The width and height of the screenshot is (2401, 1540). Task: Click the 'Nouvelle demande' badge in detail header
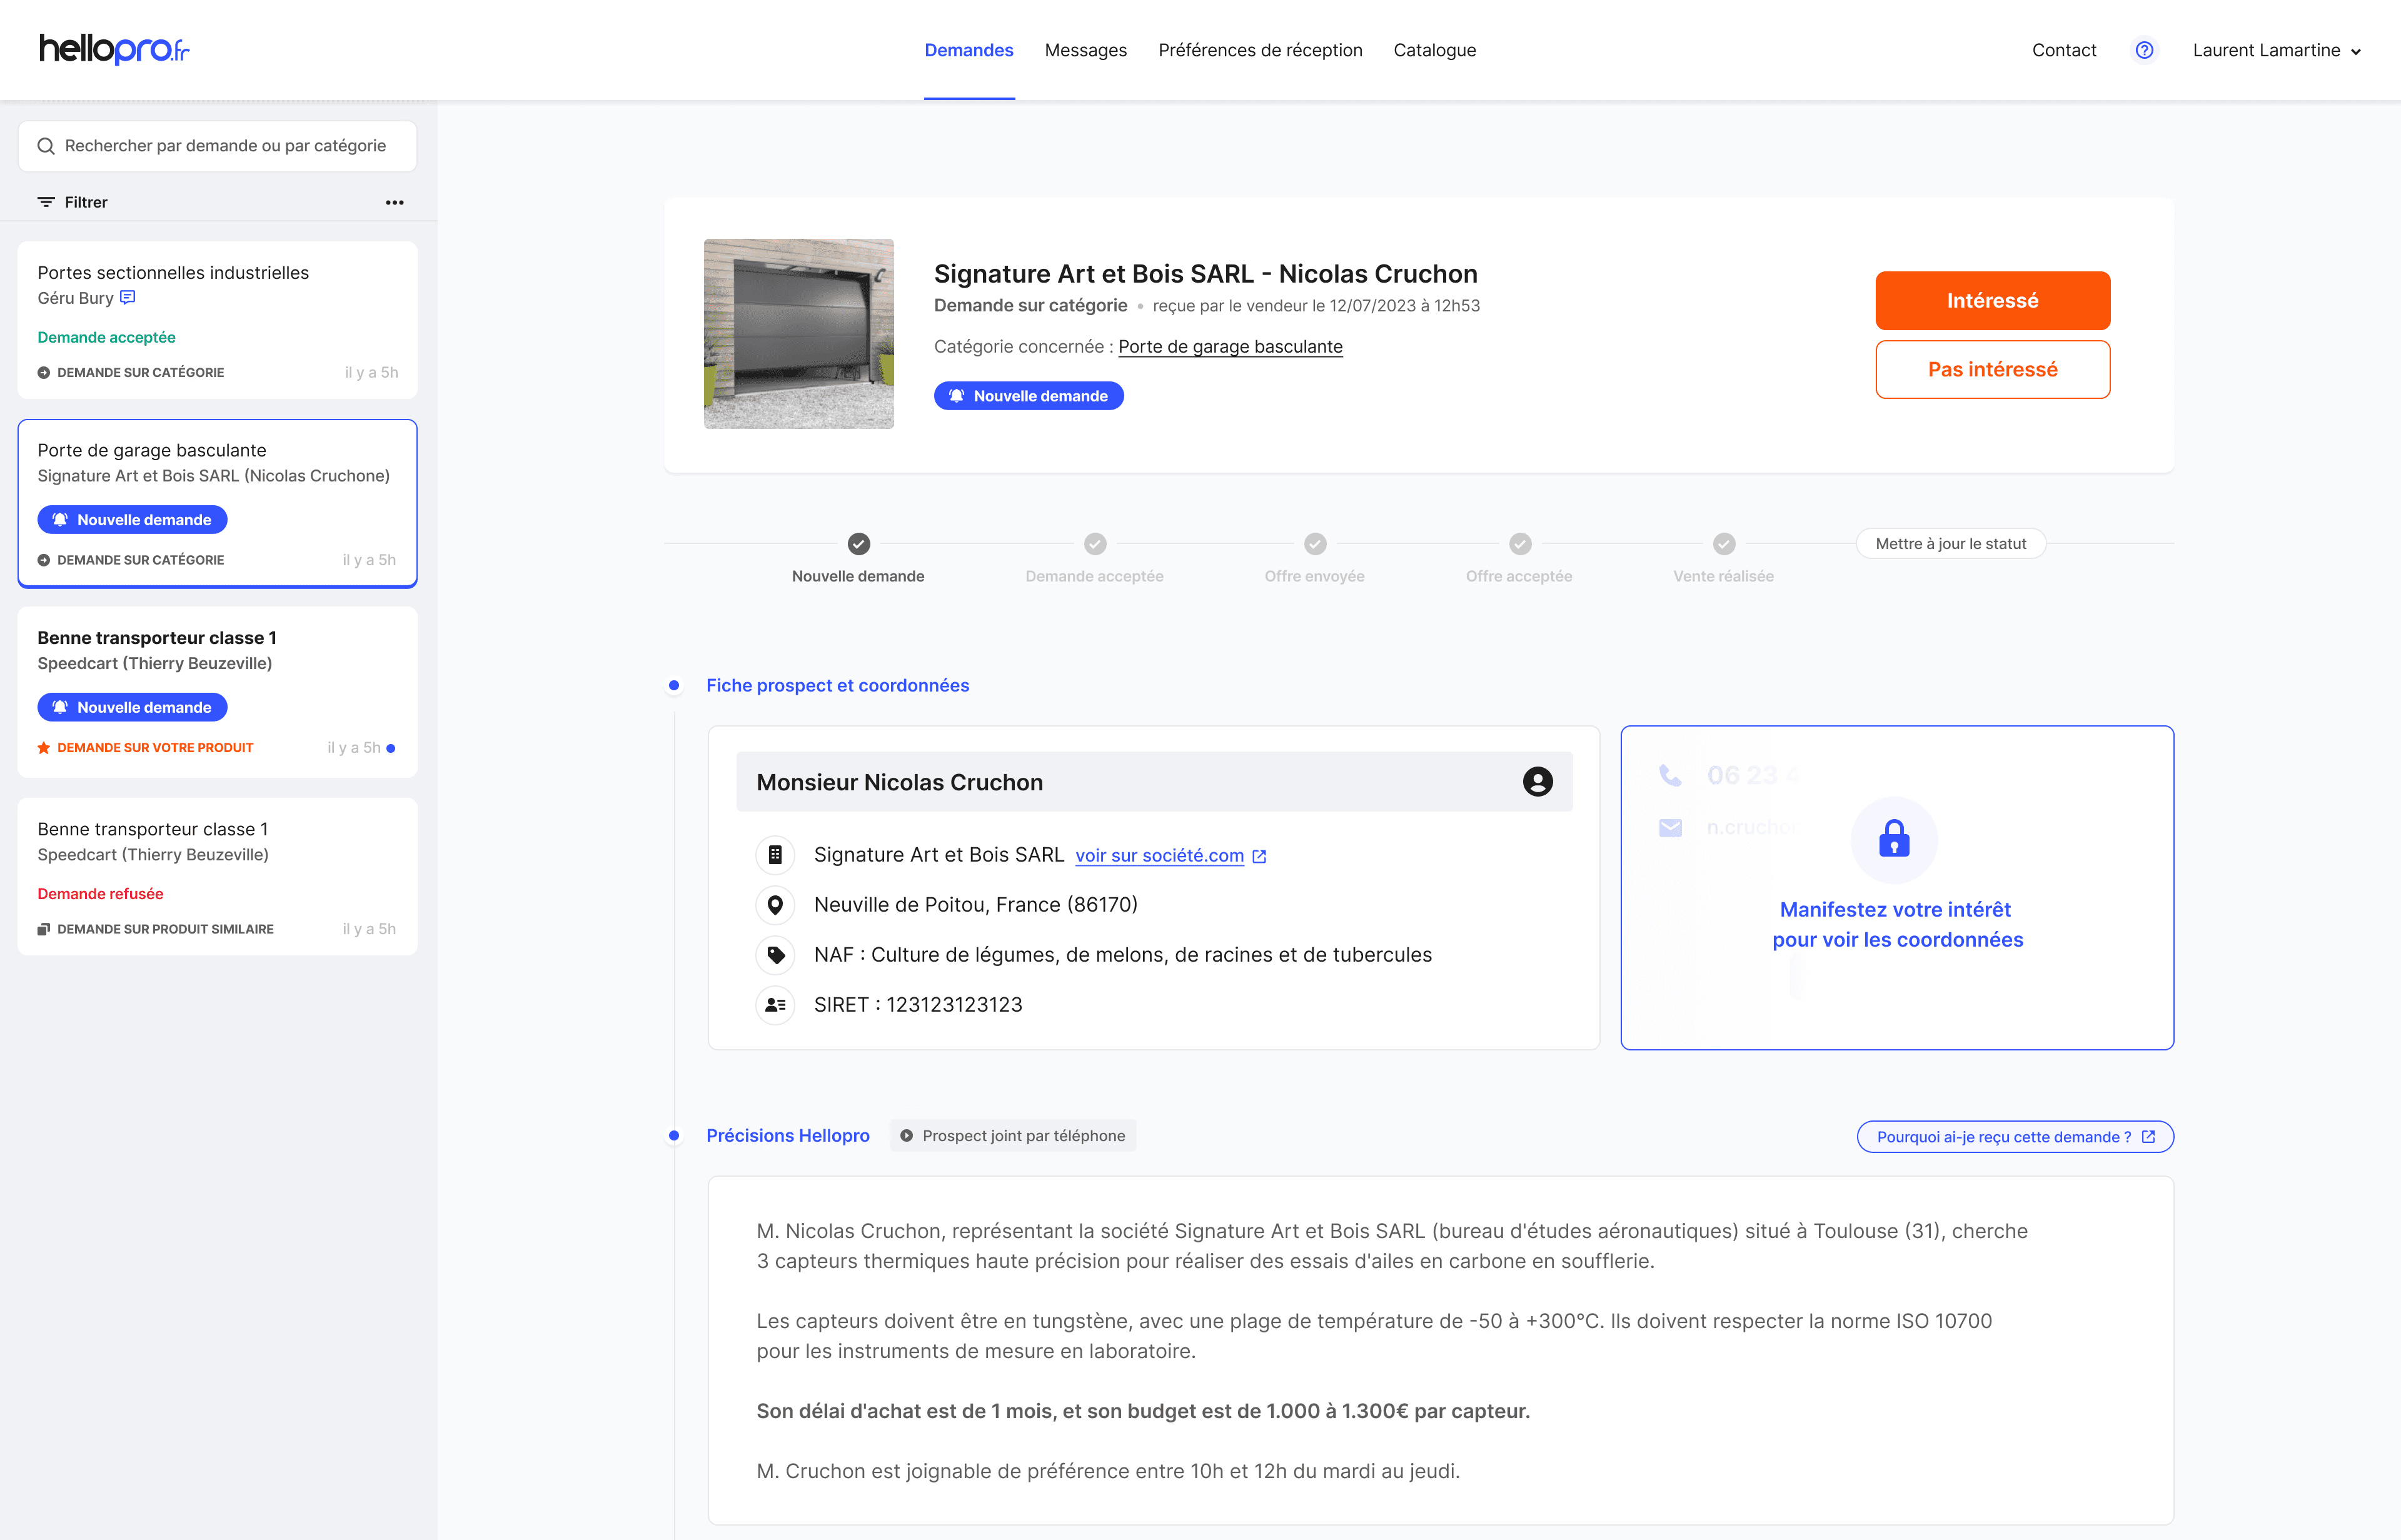click(x=1028, y=396)
